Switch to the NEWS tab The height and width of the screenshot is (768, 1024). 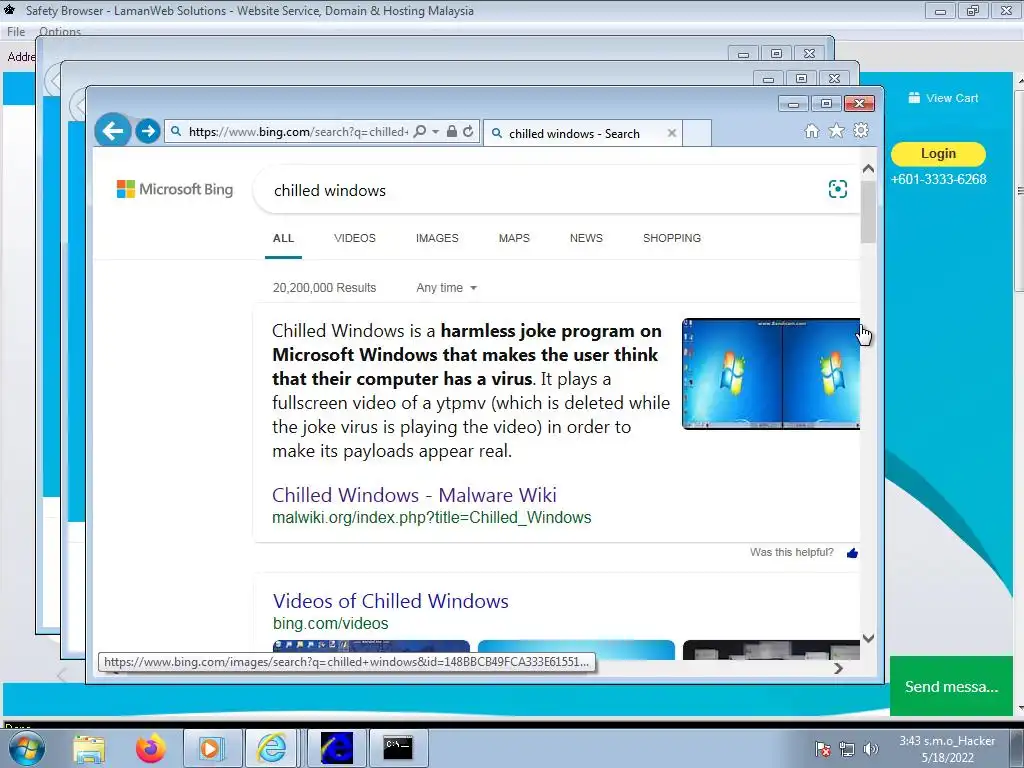coord(586,238)
